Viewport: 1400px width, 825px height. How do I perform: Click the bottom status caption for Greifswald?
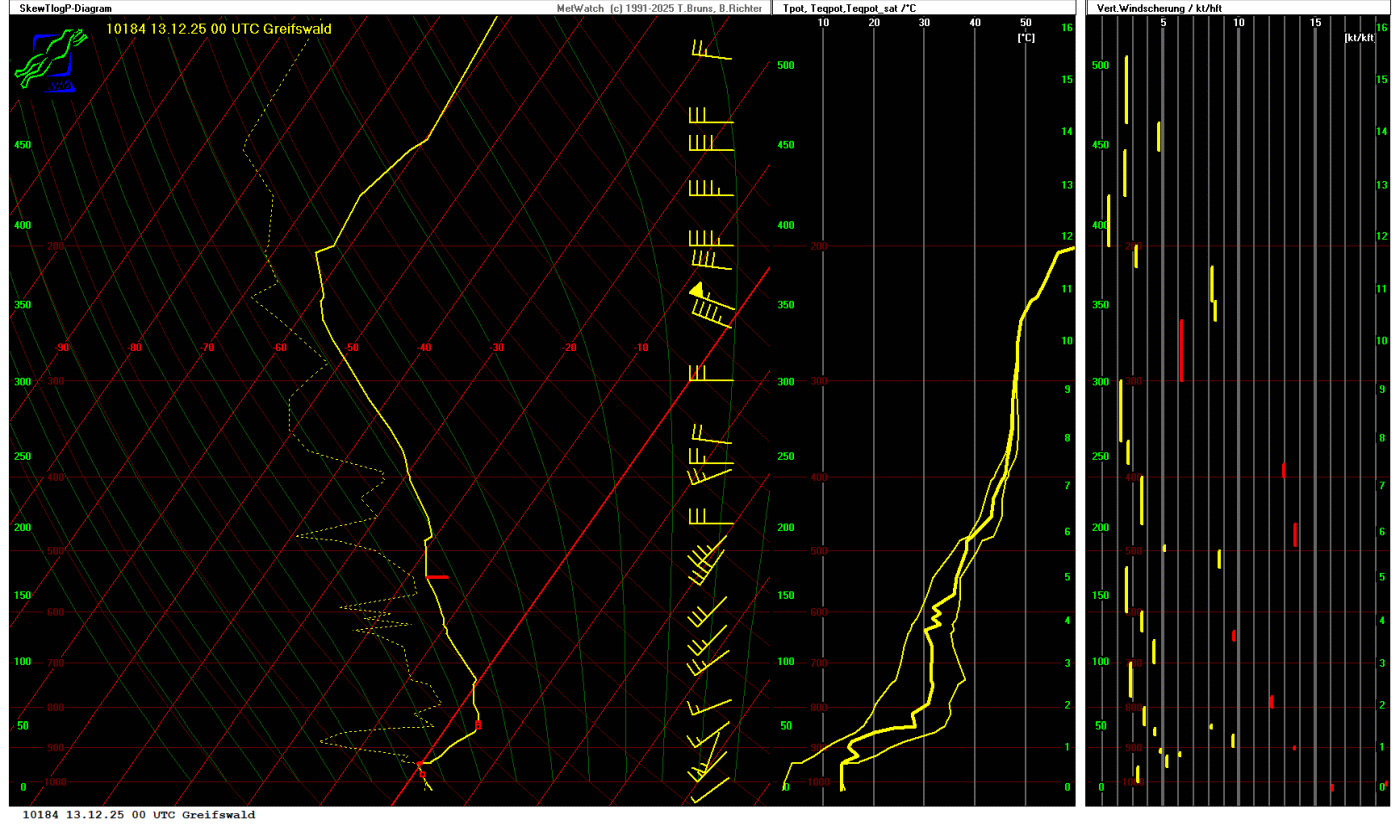click(138, 815)
